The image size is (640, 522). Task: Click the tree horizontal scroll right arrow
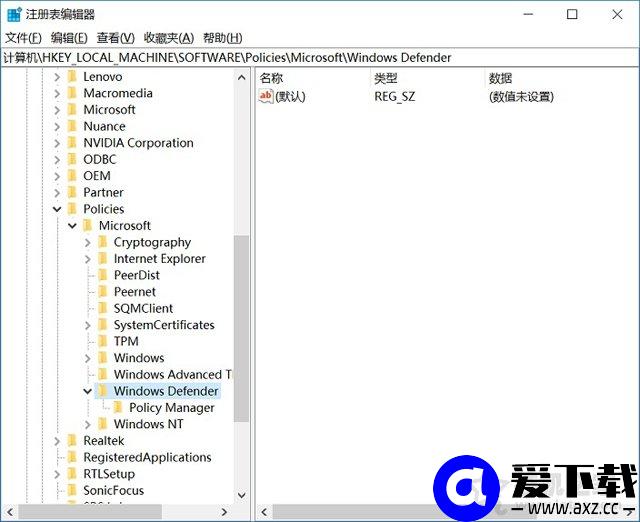[x=224, y=512]
